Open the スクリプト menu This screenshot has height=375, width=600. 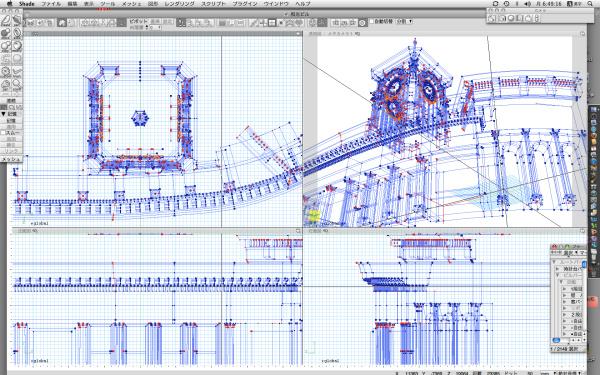pyautogui.click(x=214, y=4)
